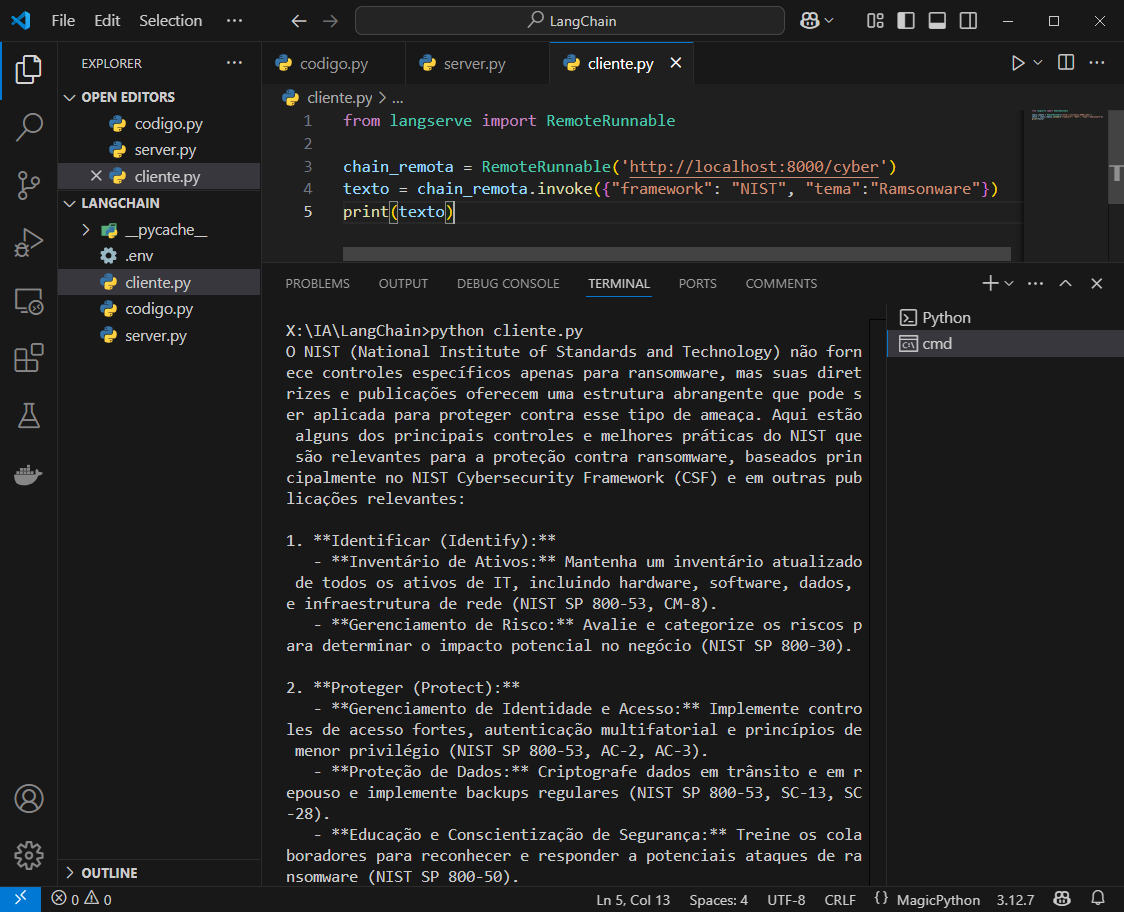1124x912 pixels.
Task: Click Ln 5, Col 13 cursor position
Action: coord(633,900)
